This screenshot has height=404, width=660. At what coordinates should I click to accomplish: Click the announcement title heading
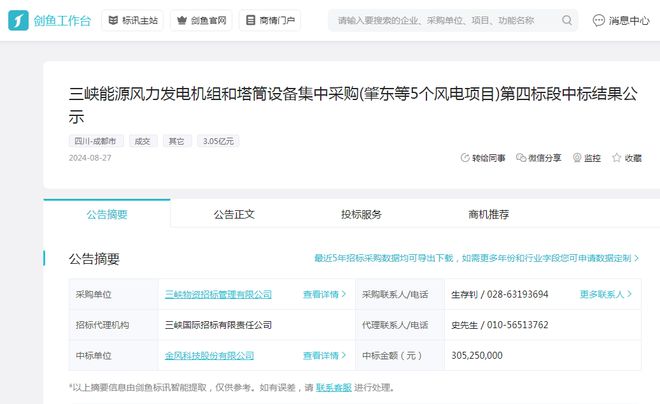(x=353, y=105)
